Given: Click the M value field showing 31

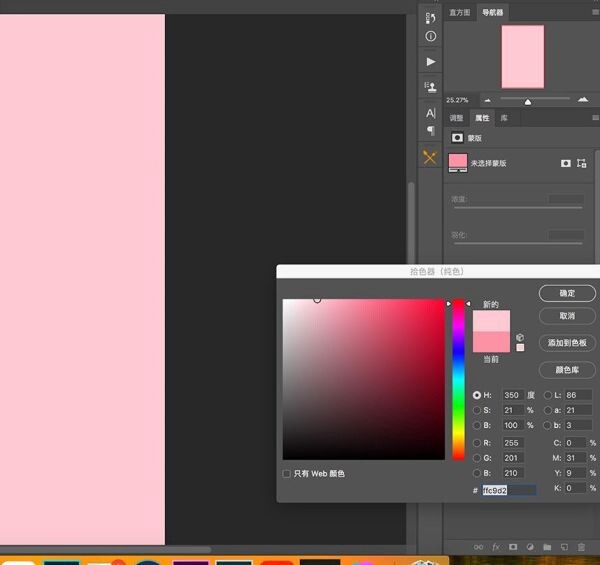Looking at the screenshot, I should tap(576, 458).
